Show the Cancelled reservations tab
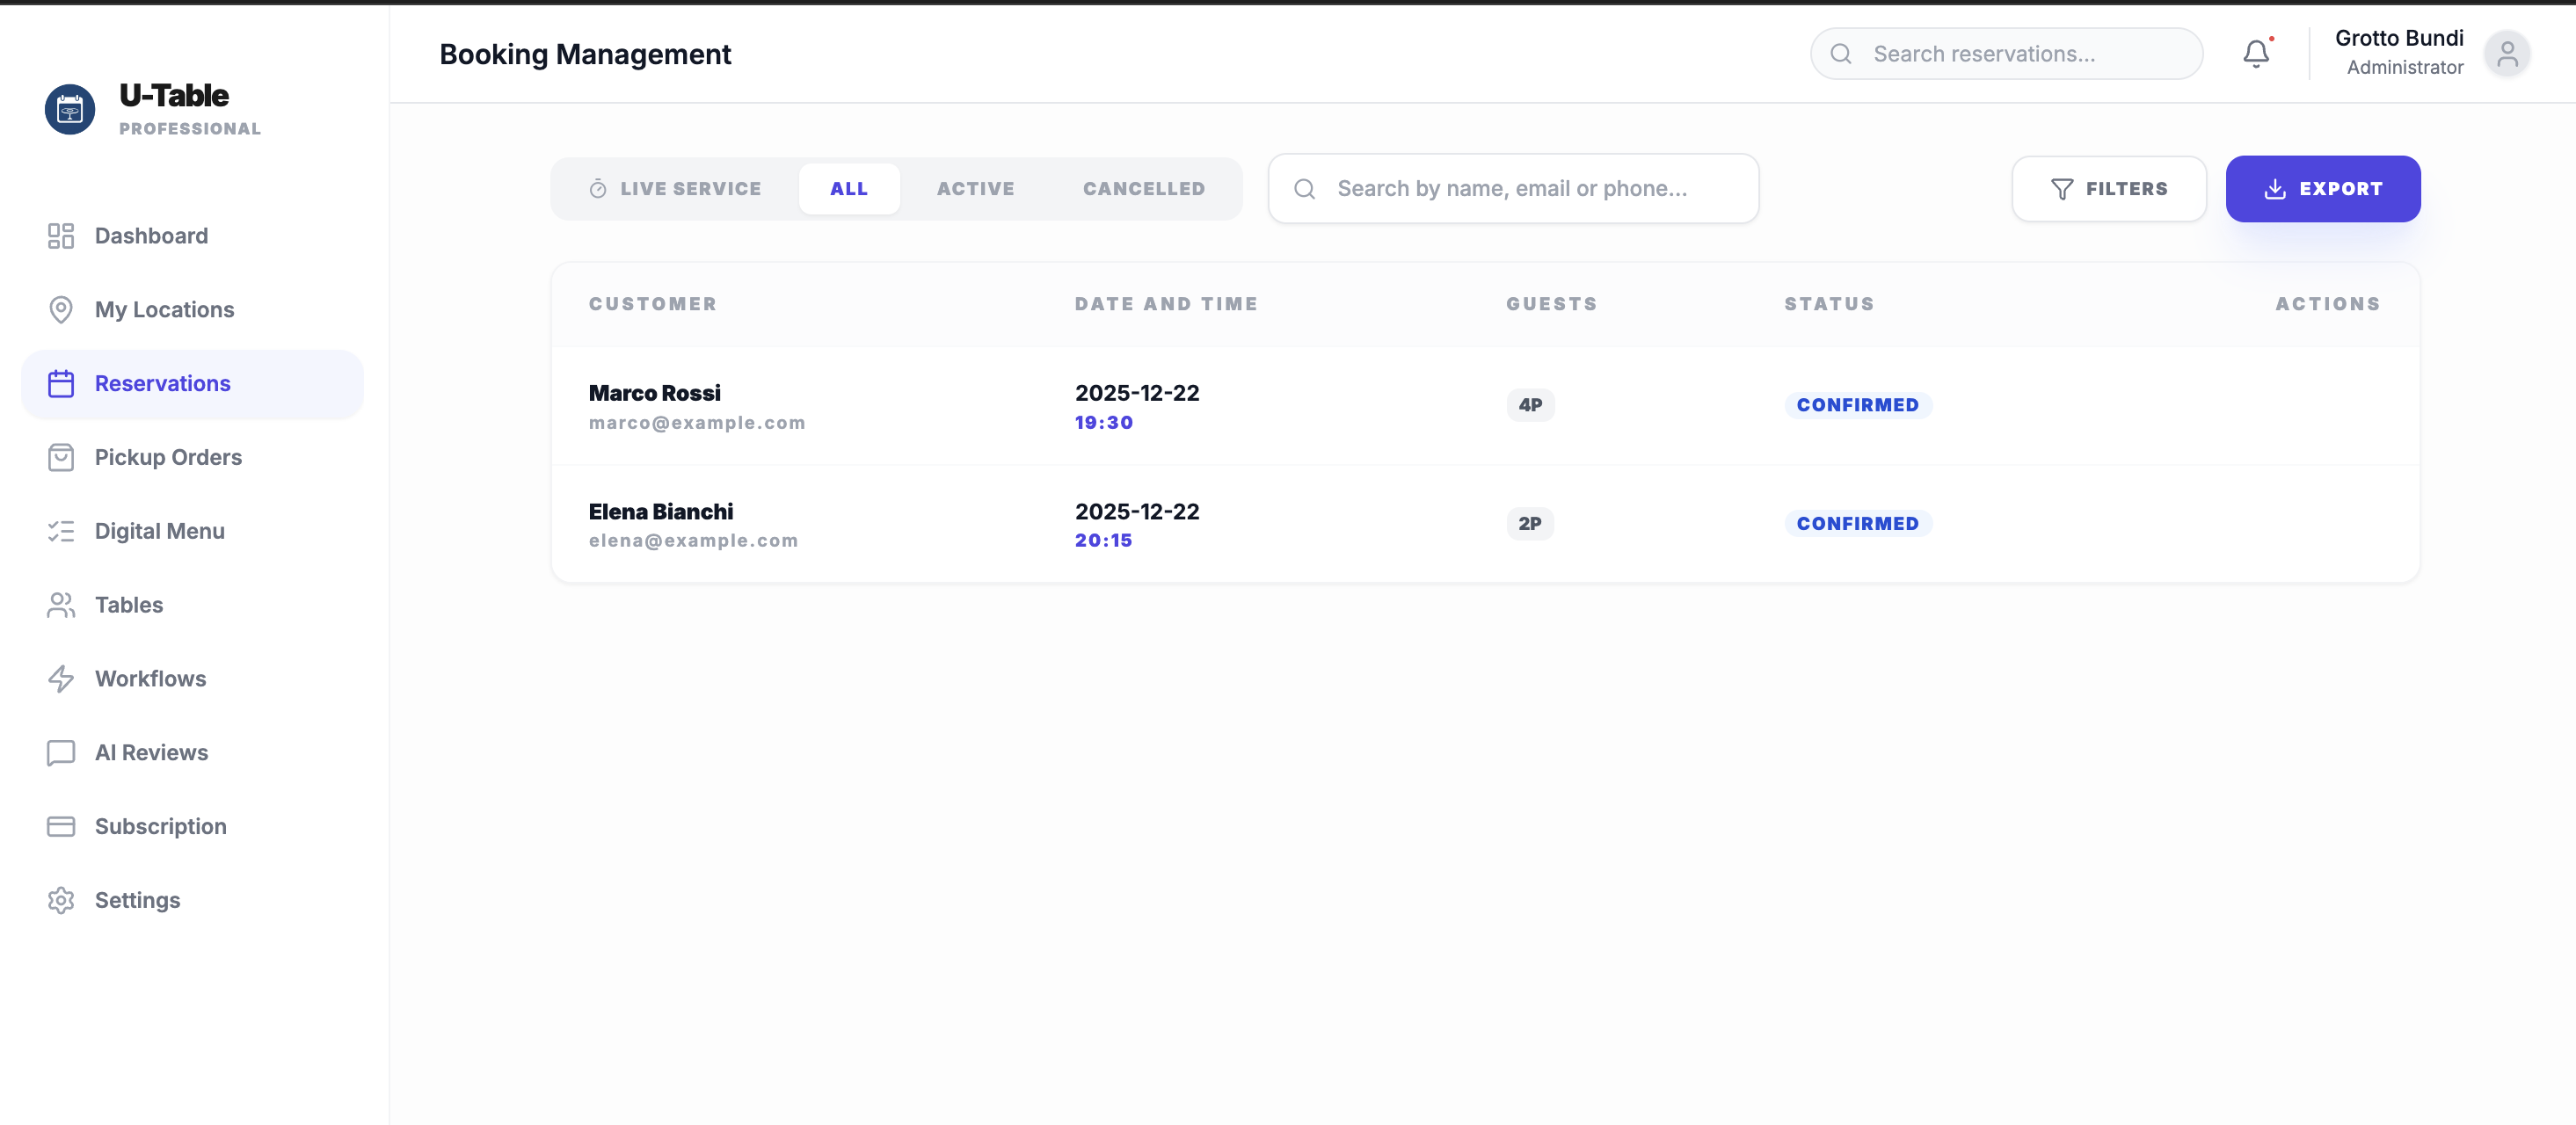2576x1125 pixels. pos(1143,189)
